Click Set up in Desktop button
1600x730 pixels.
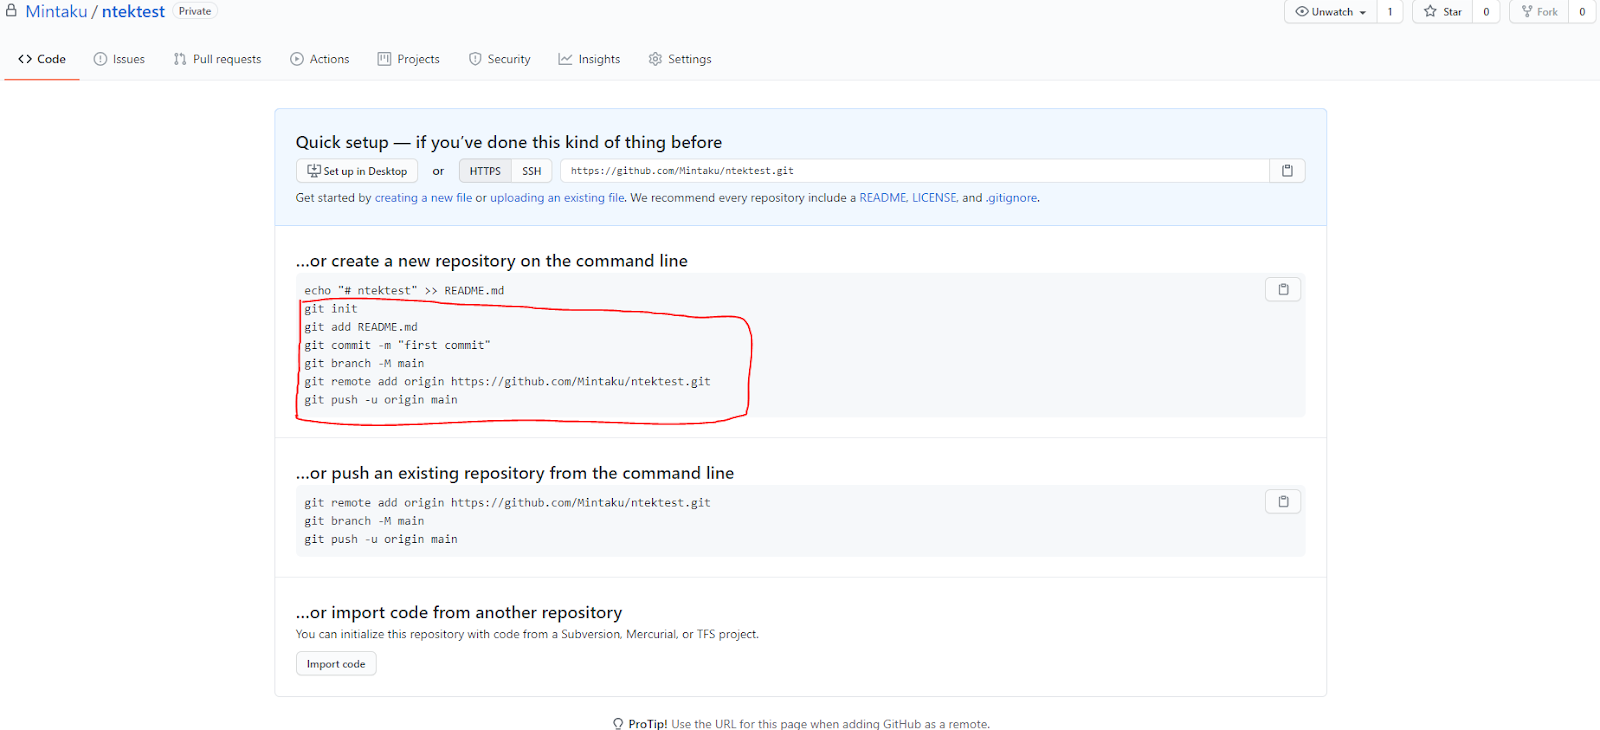pos(357,171)
